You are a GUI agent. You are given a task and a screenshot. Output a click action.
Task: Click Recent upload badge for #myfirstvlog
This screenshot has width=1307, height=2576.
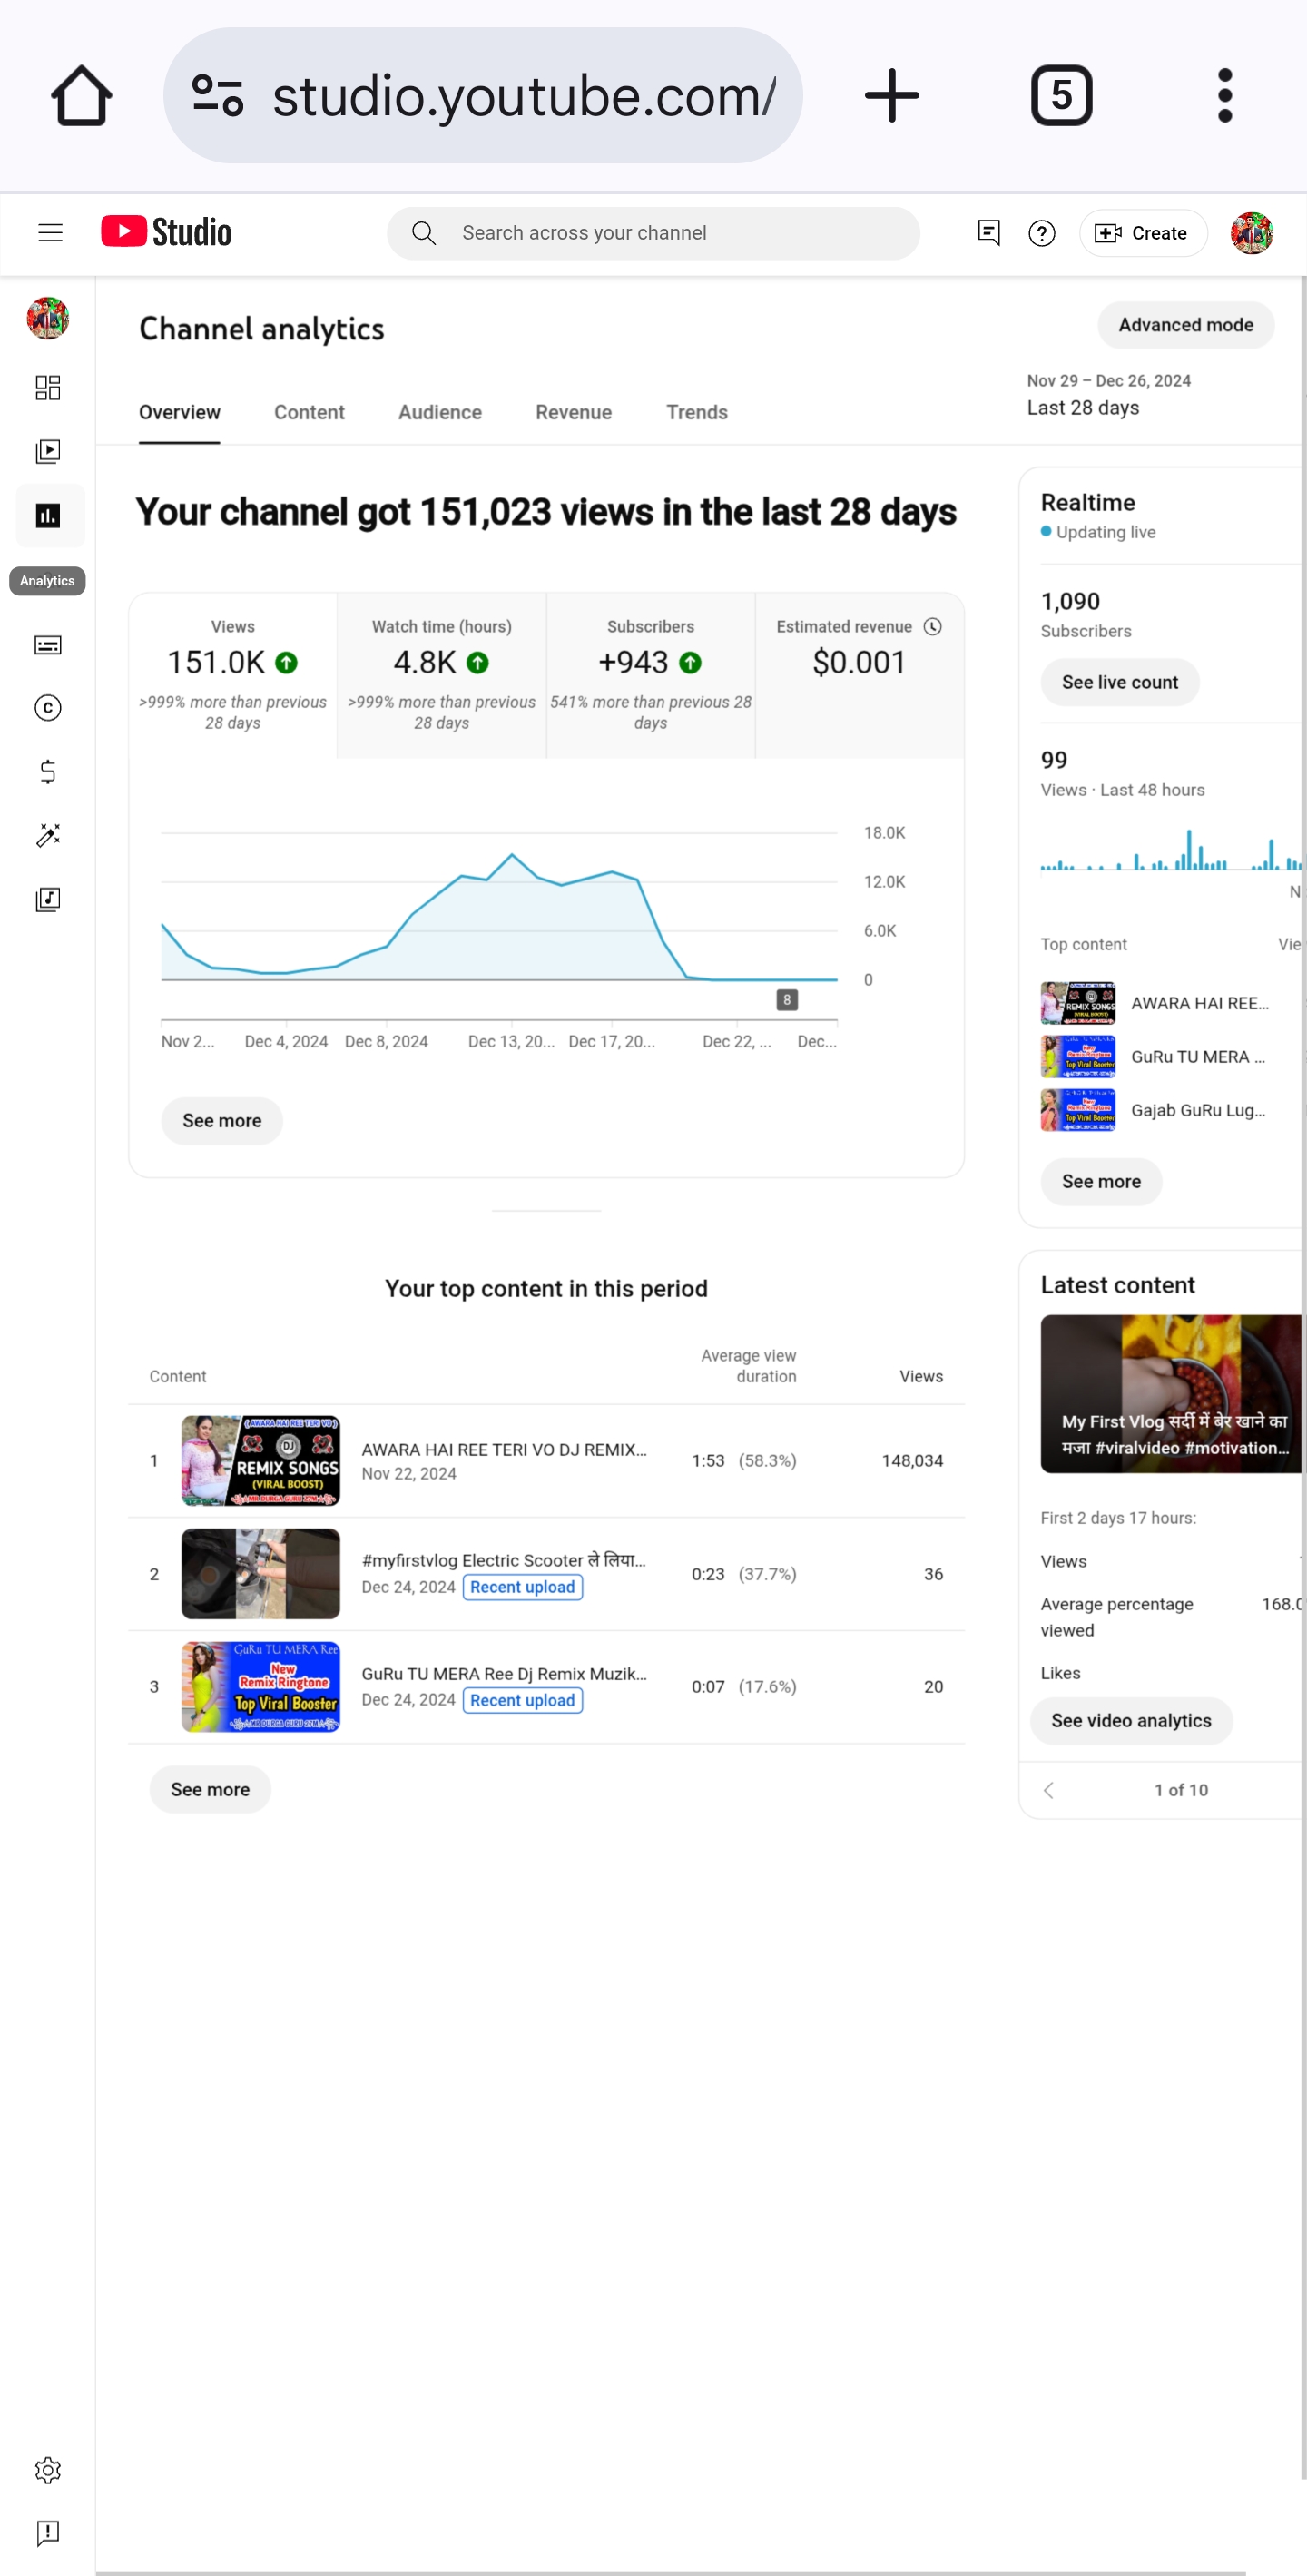point(523,1587)
